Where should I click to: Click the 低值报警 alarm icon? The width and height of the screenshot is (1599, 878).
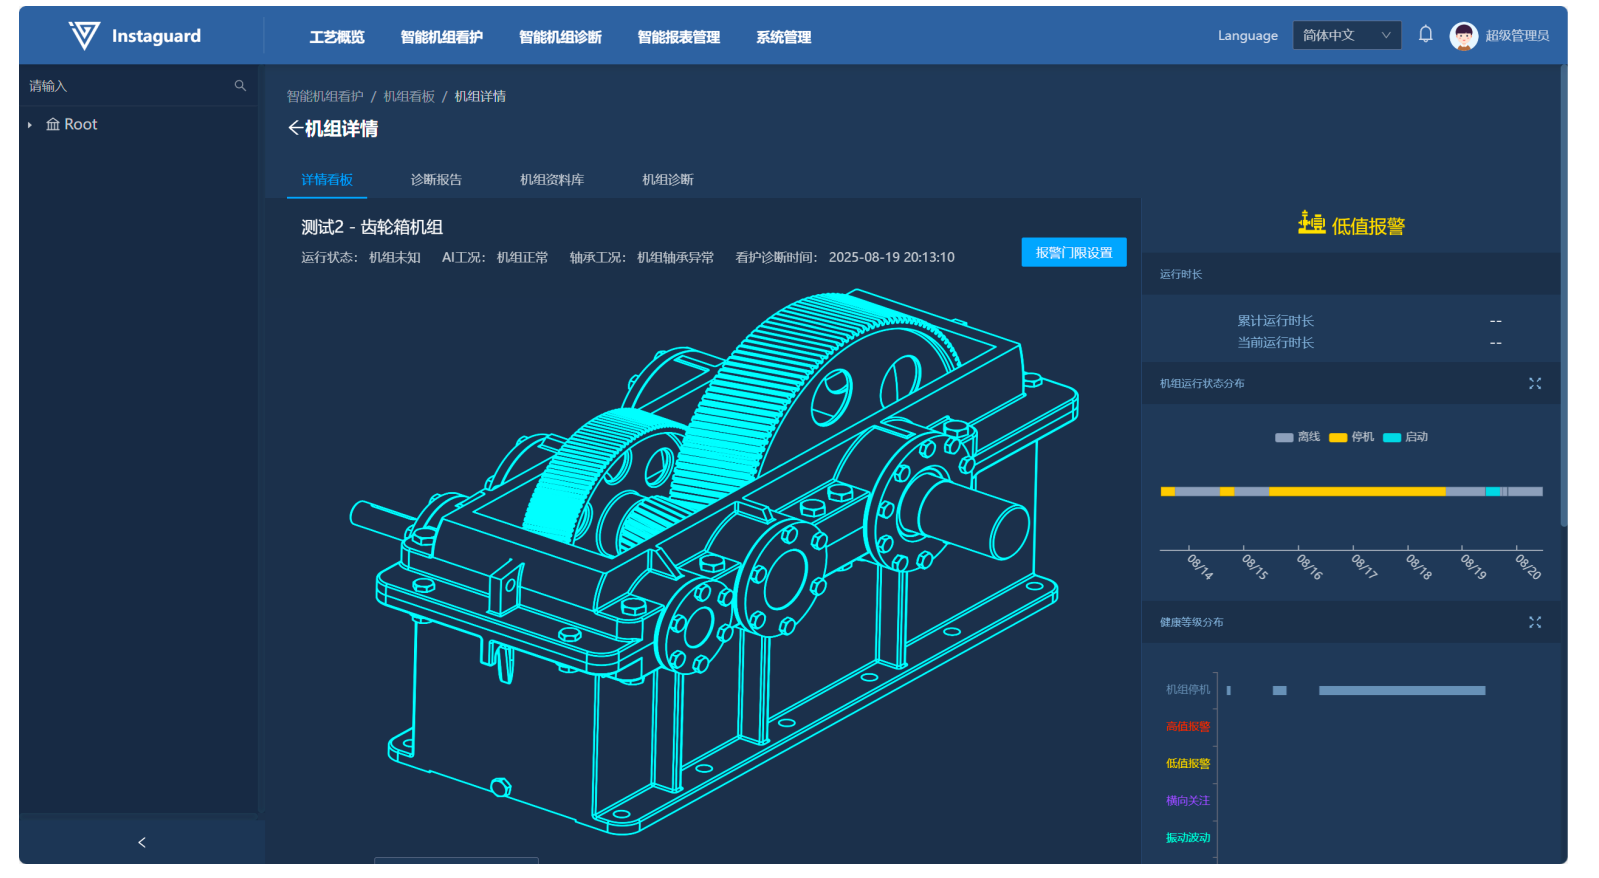click(1311, 223)
